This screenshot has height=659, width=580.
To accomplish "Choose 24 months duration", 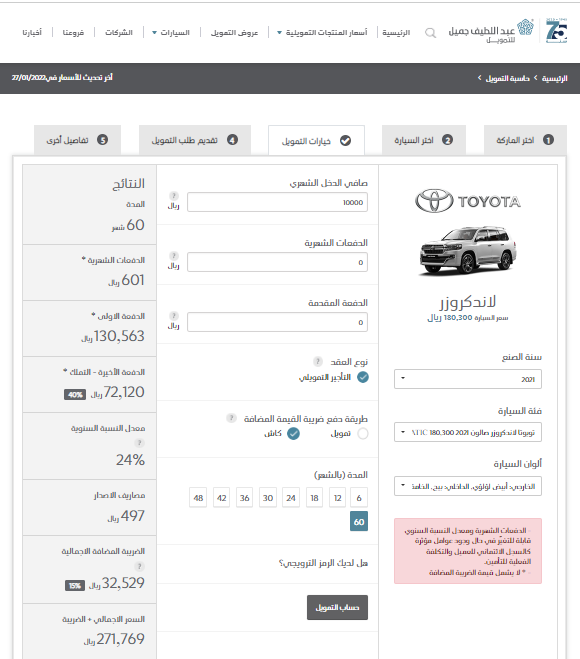I will pos(291,498).
